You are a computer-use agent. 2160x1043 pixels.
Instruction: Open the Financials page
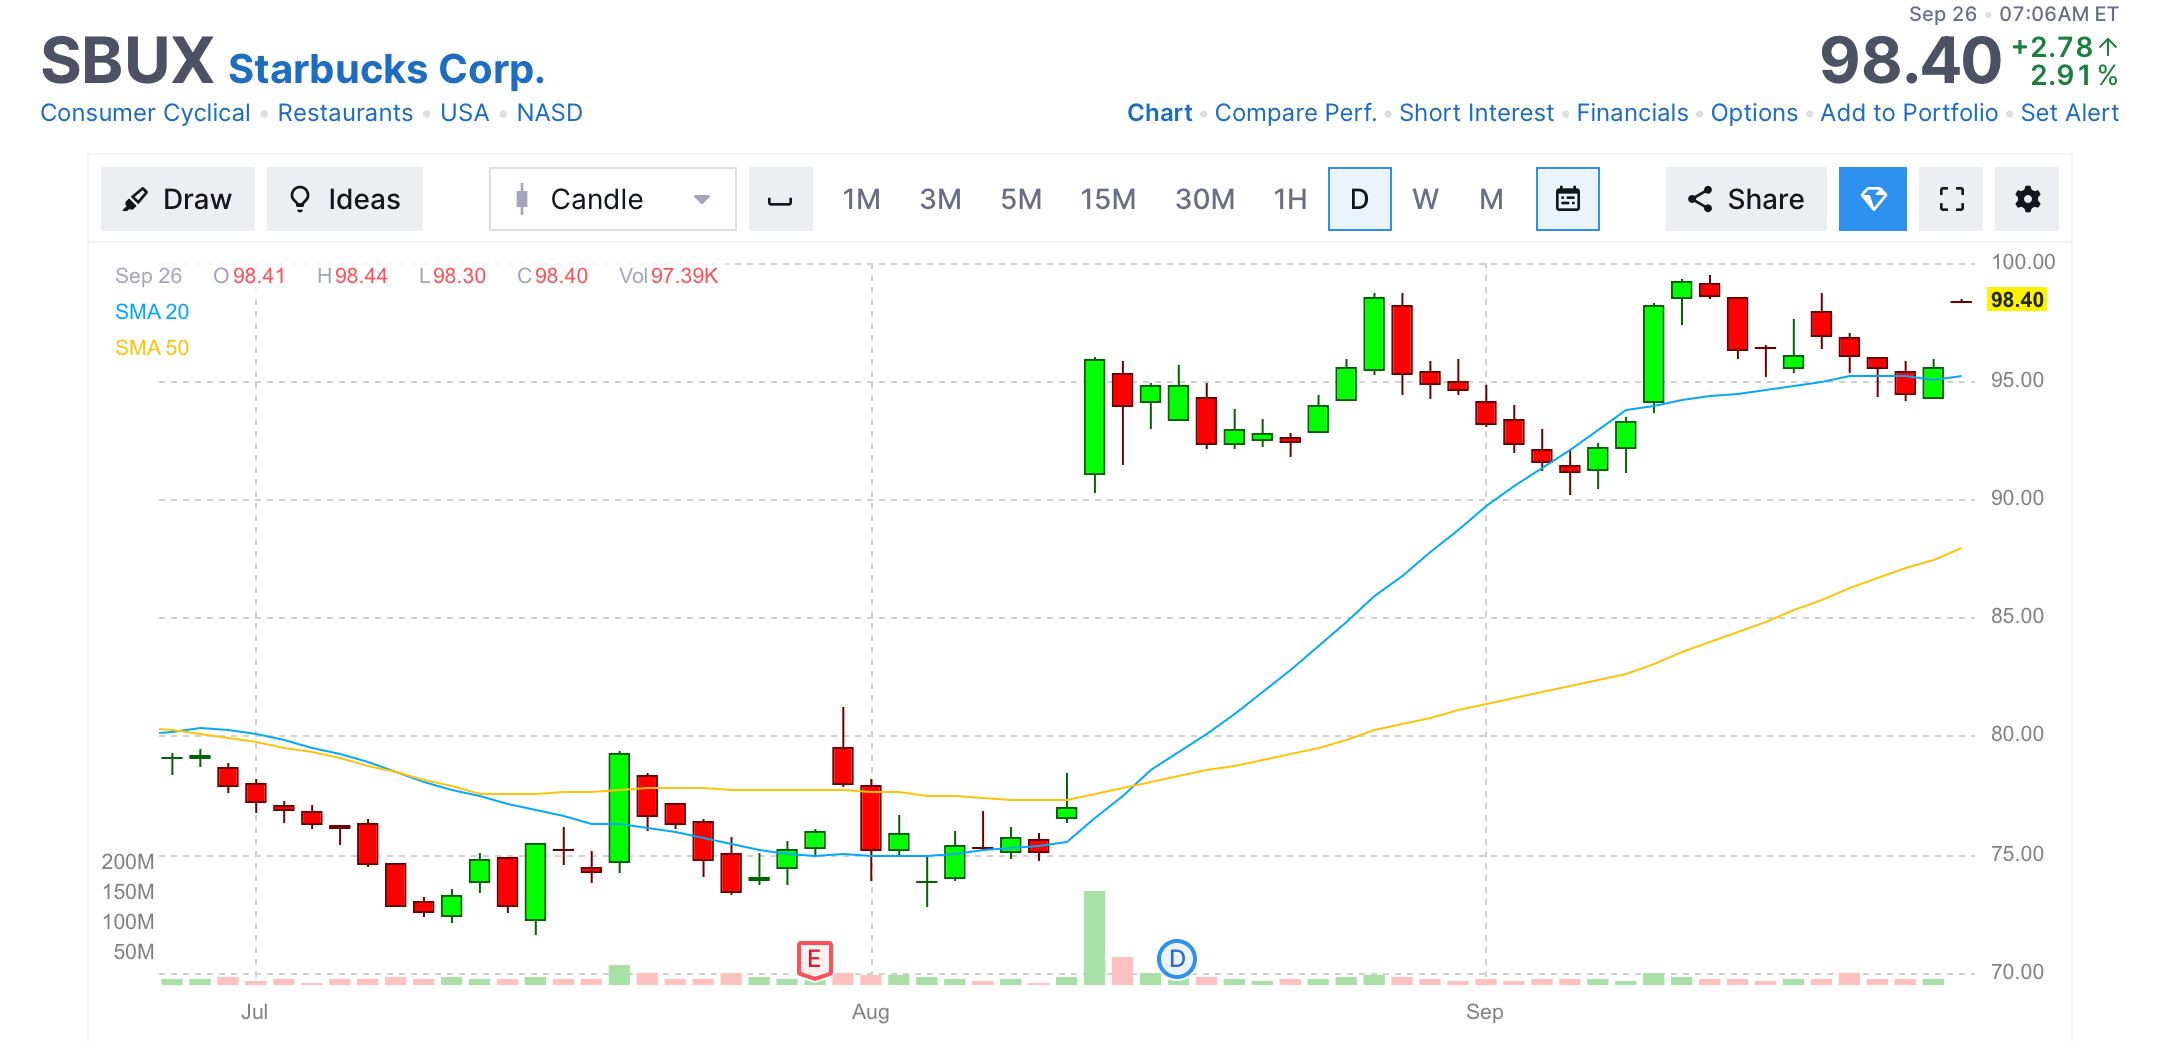click(1632, 113)
